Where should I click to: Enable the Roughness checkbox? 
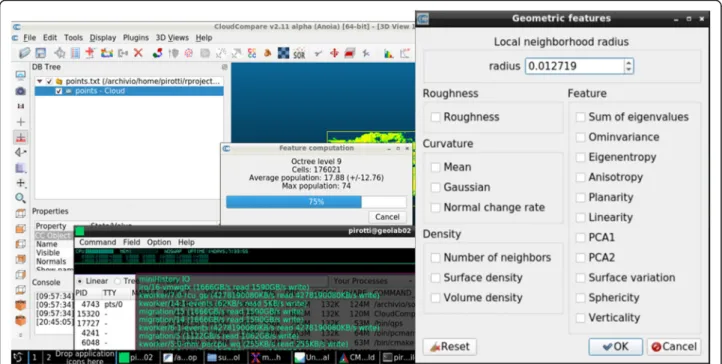click(x=435, y=117)
